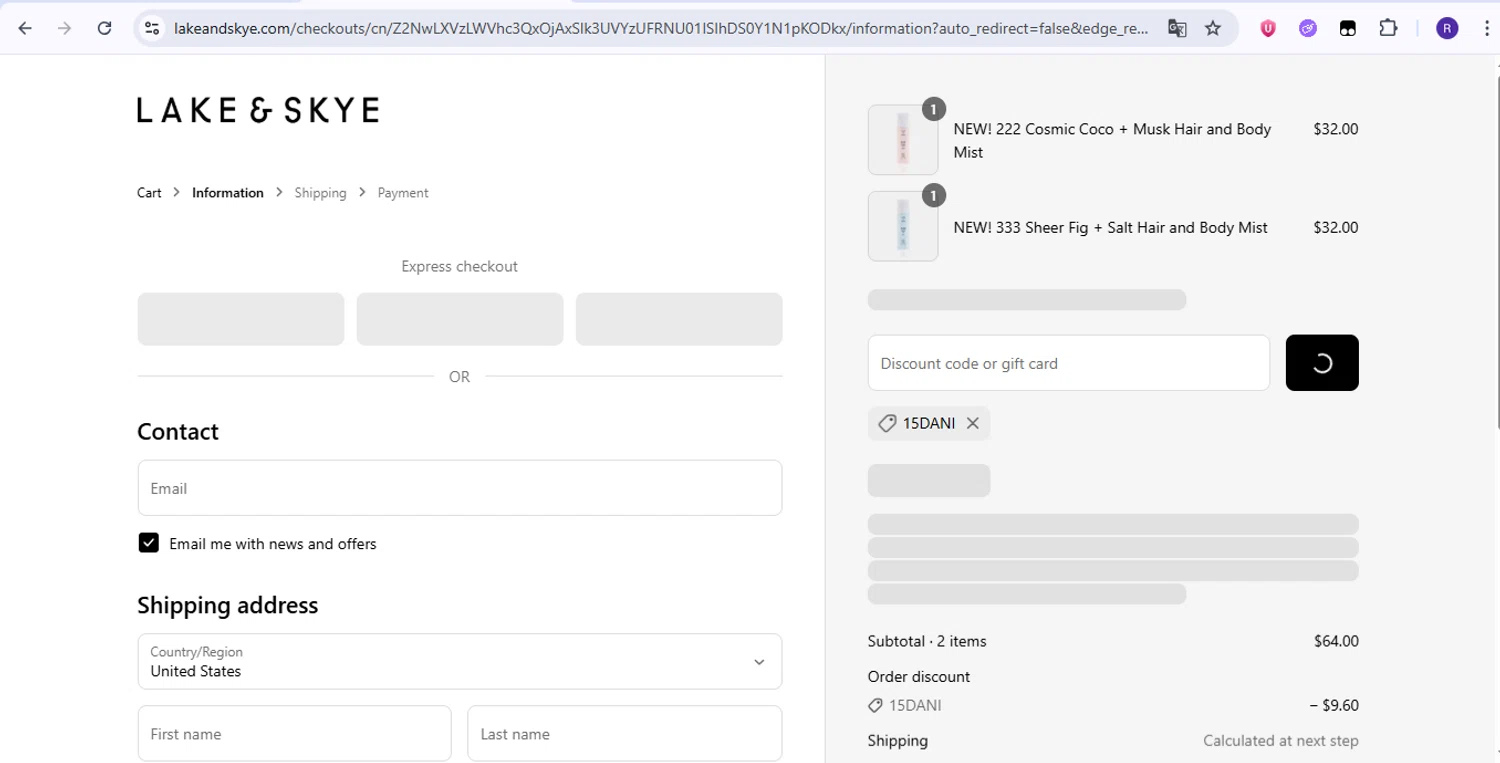This screenshot has height=763, width=1500.
Task: Go to Cart breadcrumb
Action: click(x=149, y=193)
